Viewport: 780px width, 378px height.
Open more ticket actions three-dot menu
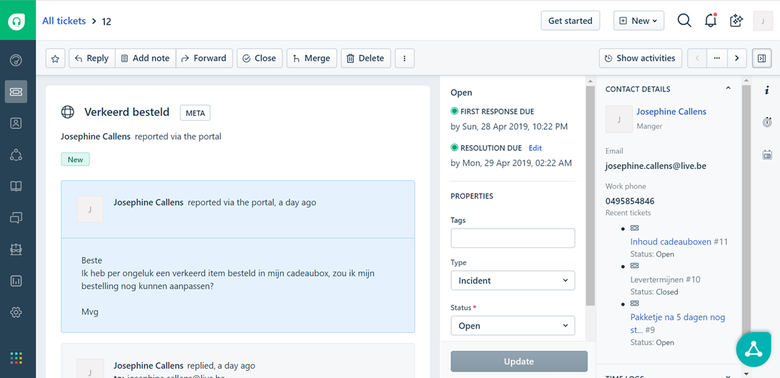tap(404, 58)
